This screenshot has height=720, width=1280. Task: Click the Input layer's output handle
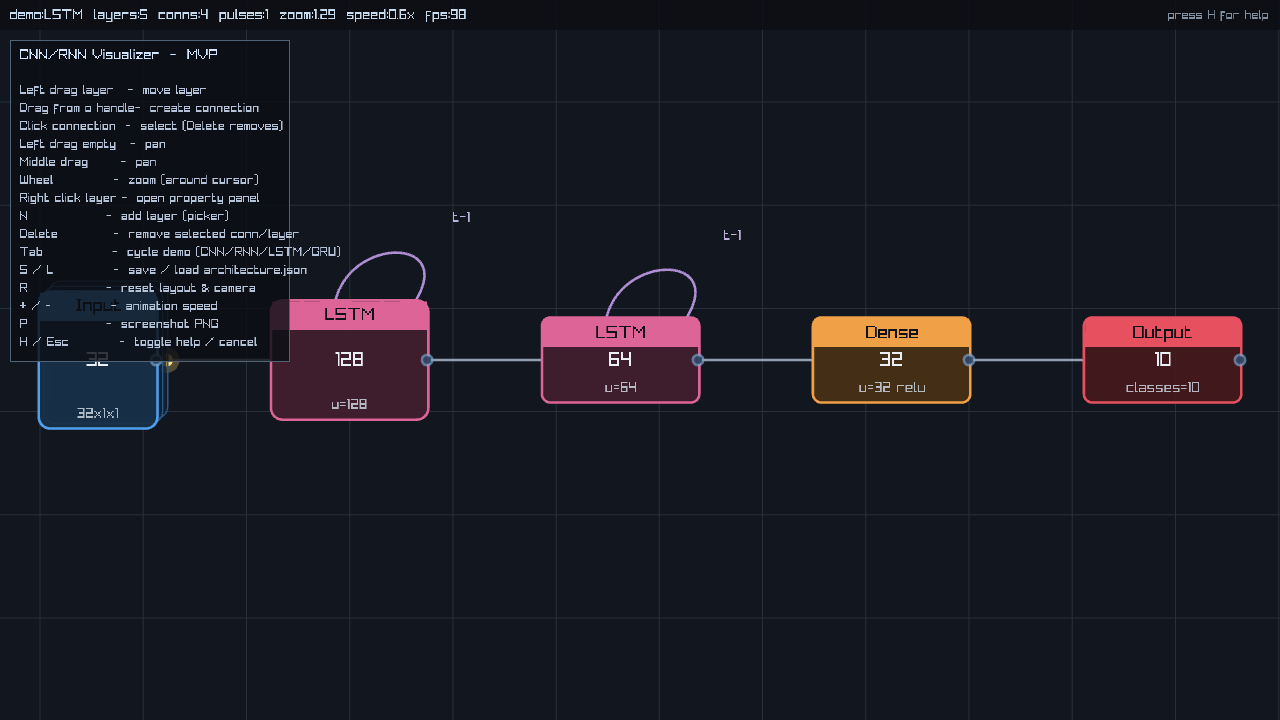point(156,360)
